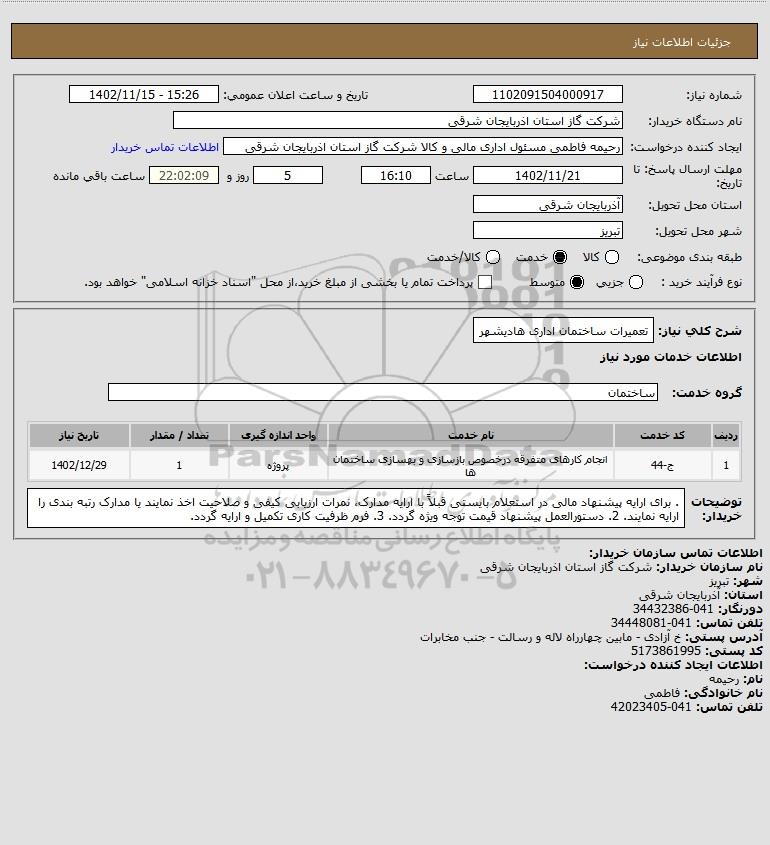
Task: Click the response deadline date 1402/11/21
Action: pos(547,175)
